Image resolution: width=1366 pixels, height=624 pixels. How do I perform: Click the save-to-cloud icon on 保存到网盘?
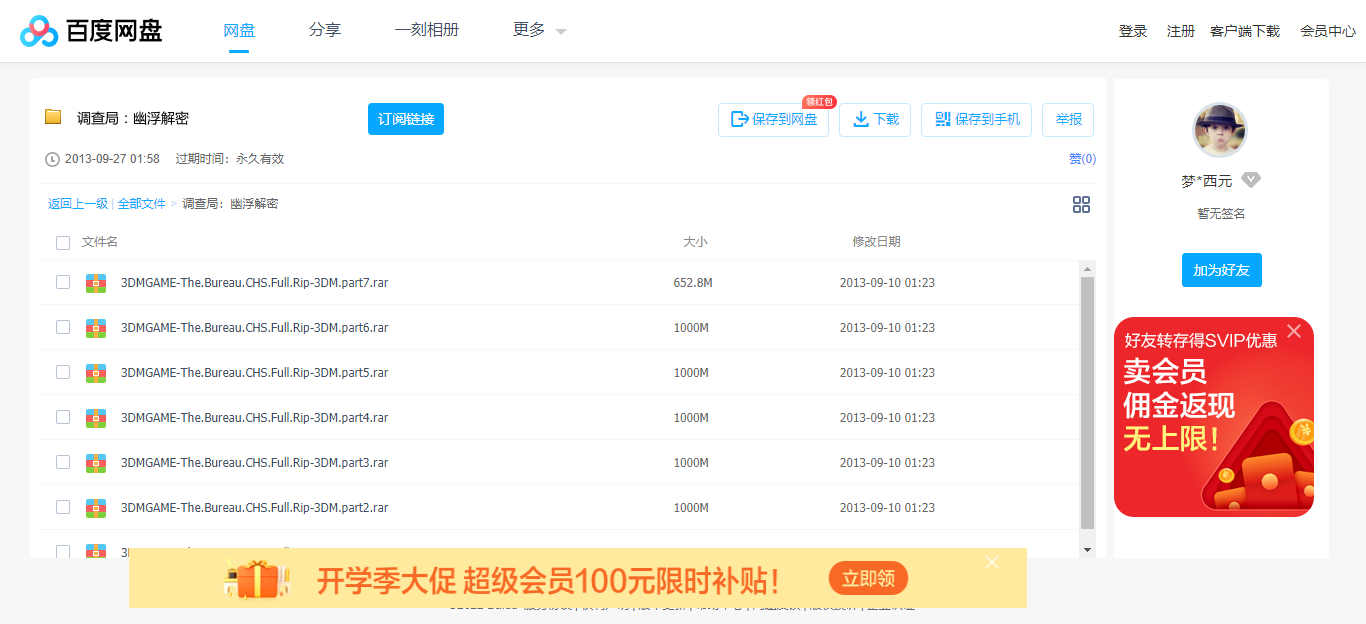737,119
